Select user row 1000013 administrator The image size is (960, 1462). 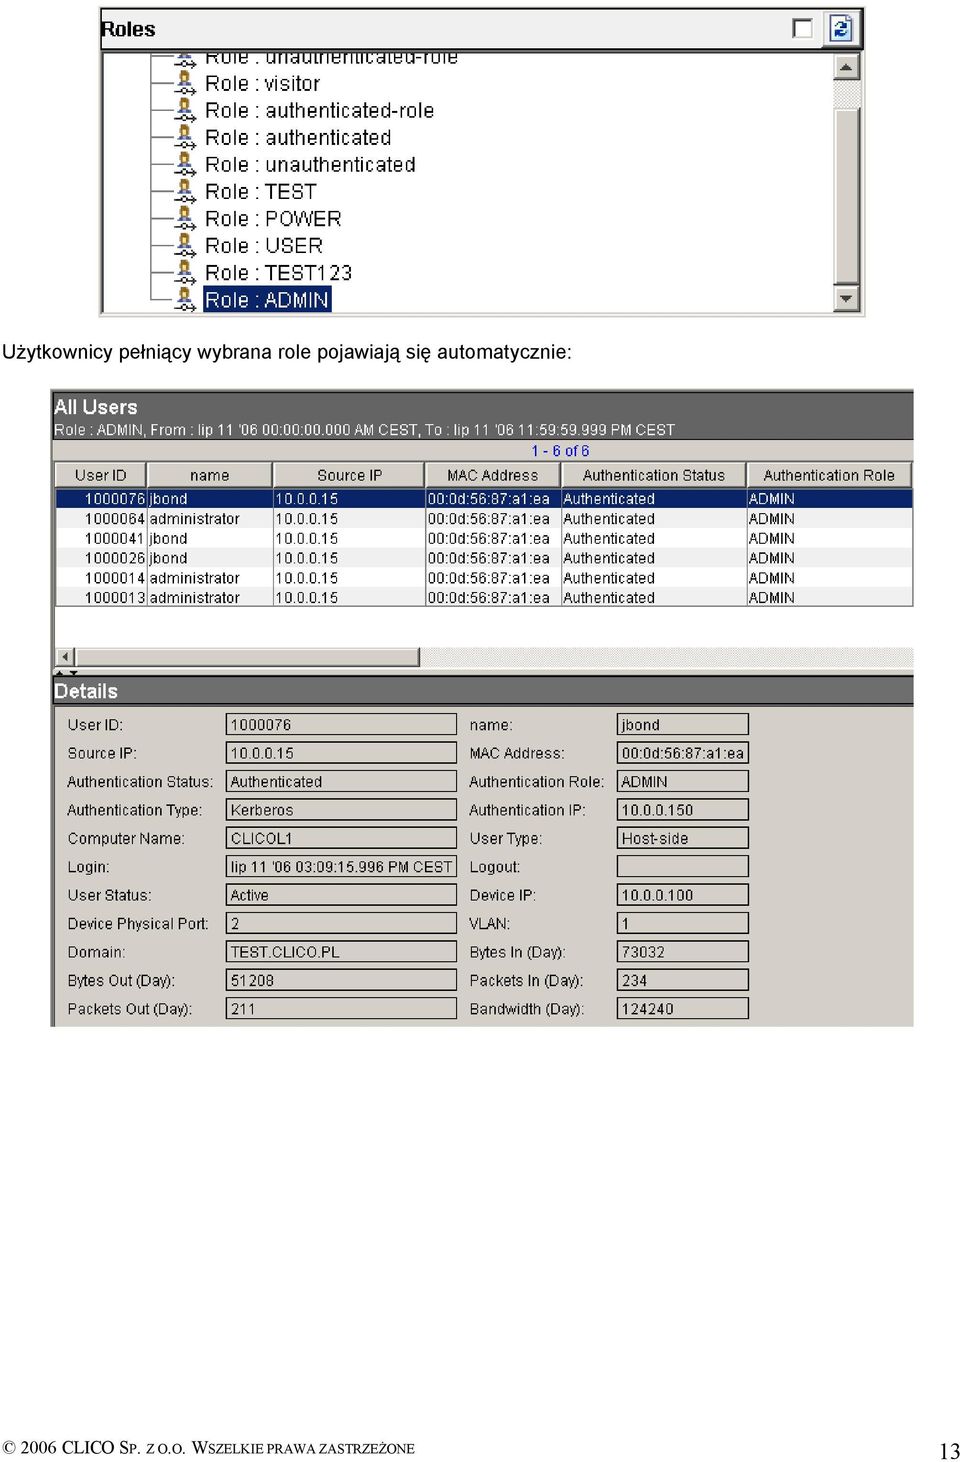pyautogui.click(x=484, y=597)
